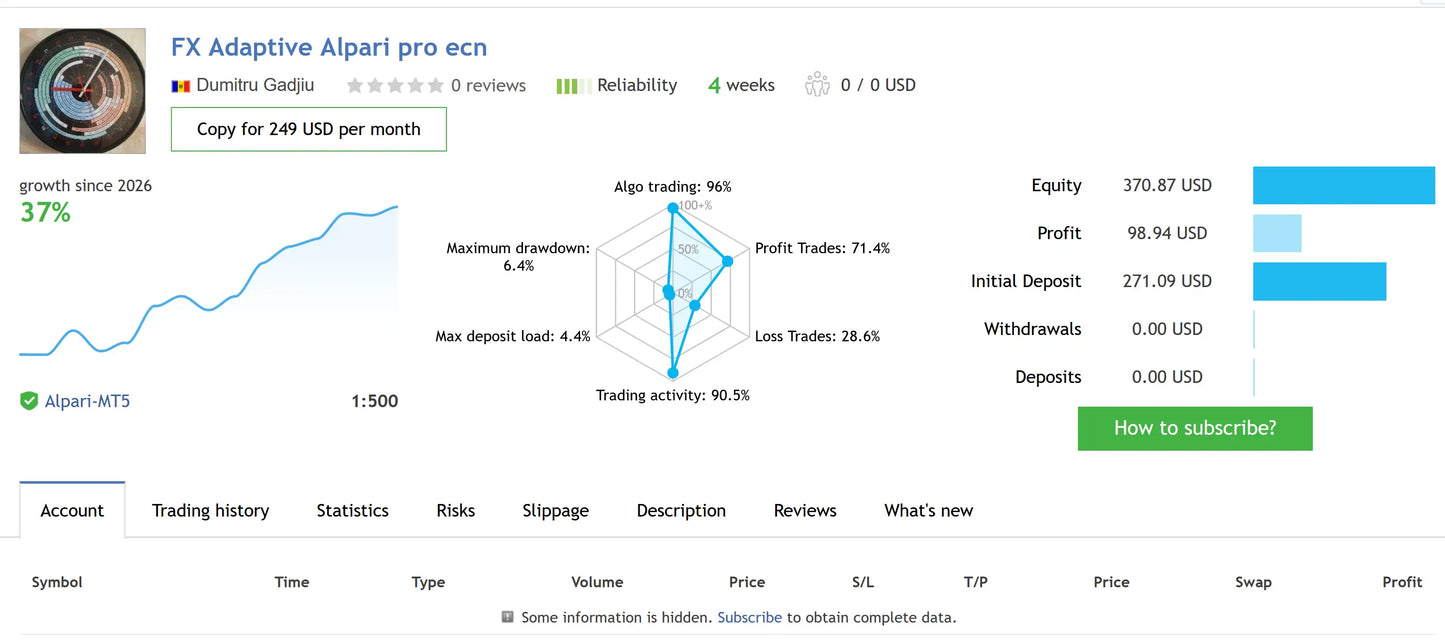
Task: Click the blue Equity bar
Action: [x=1344, y=185]
